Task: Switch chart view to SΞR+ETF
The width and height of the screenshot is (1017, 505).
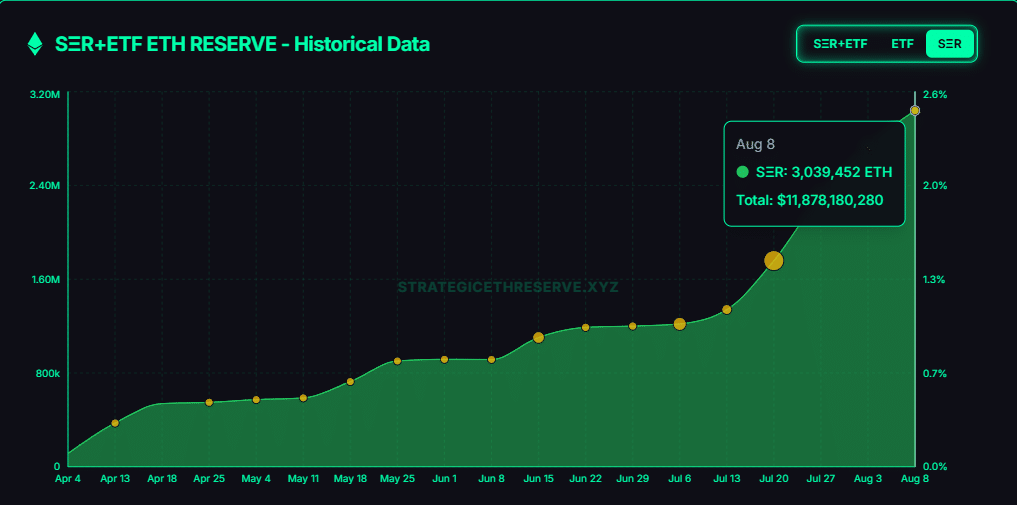Action: 839,44
